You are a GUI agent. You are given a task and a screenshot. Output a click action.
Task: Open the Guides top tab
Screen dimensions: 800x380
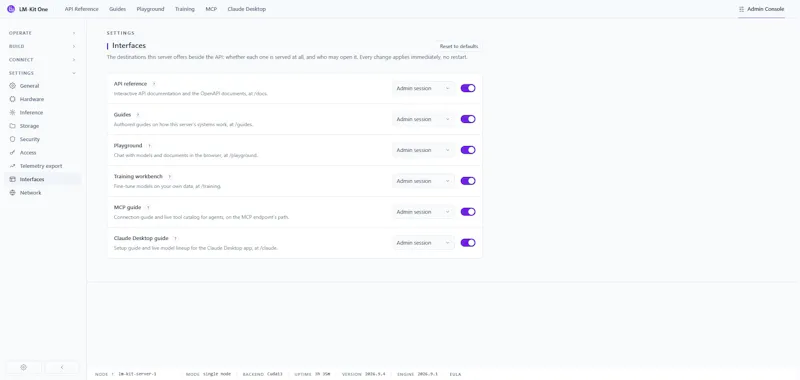pyautogui.click(x=117, y=9)
